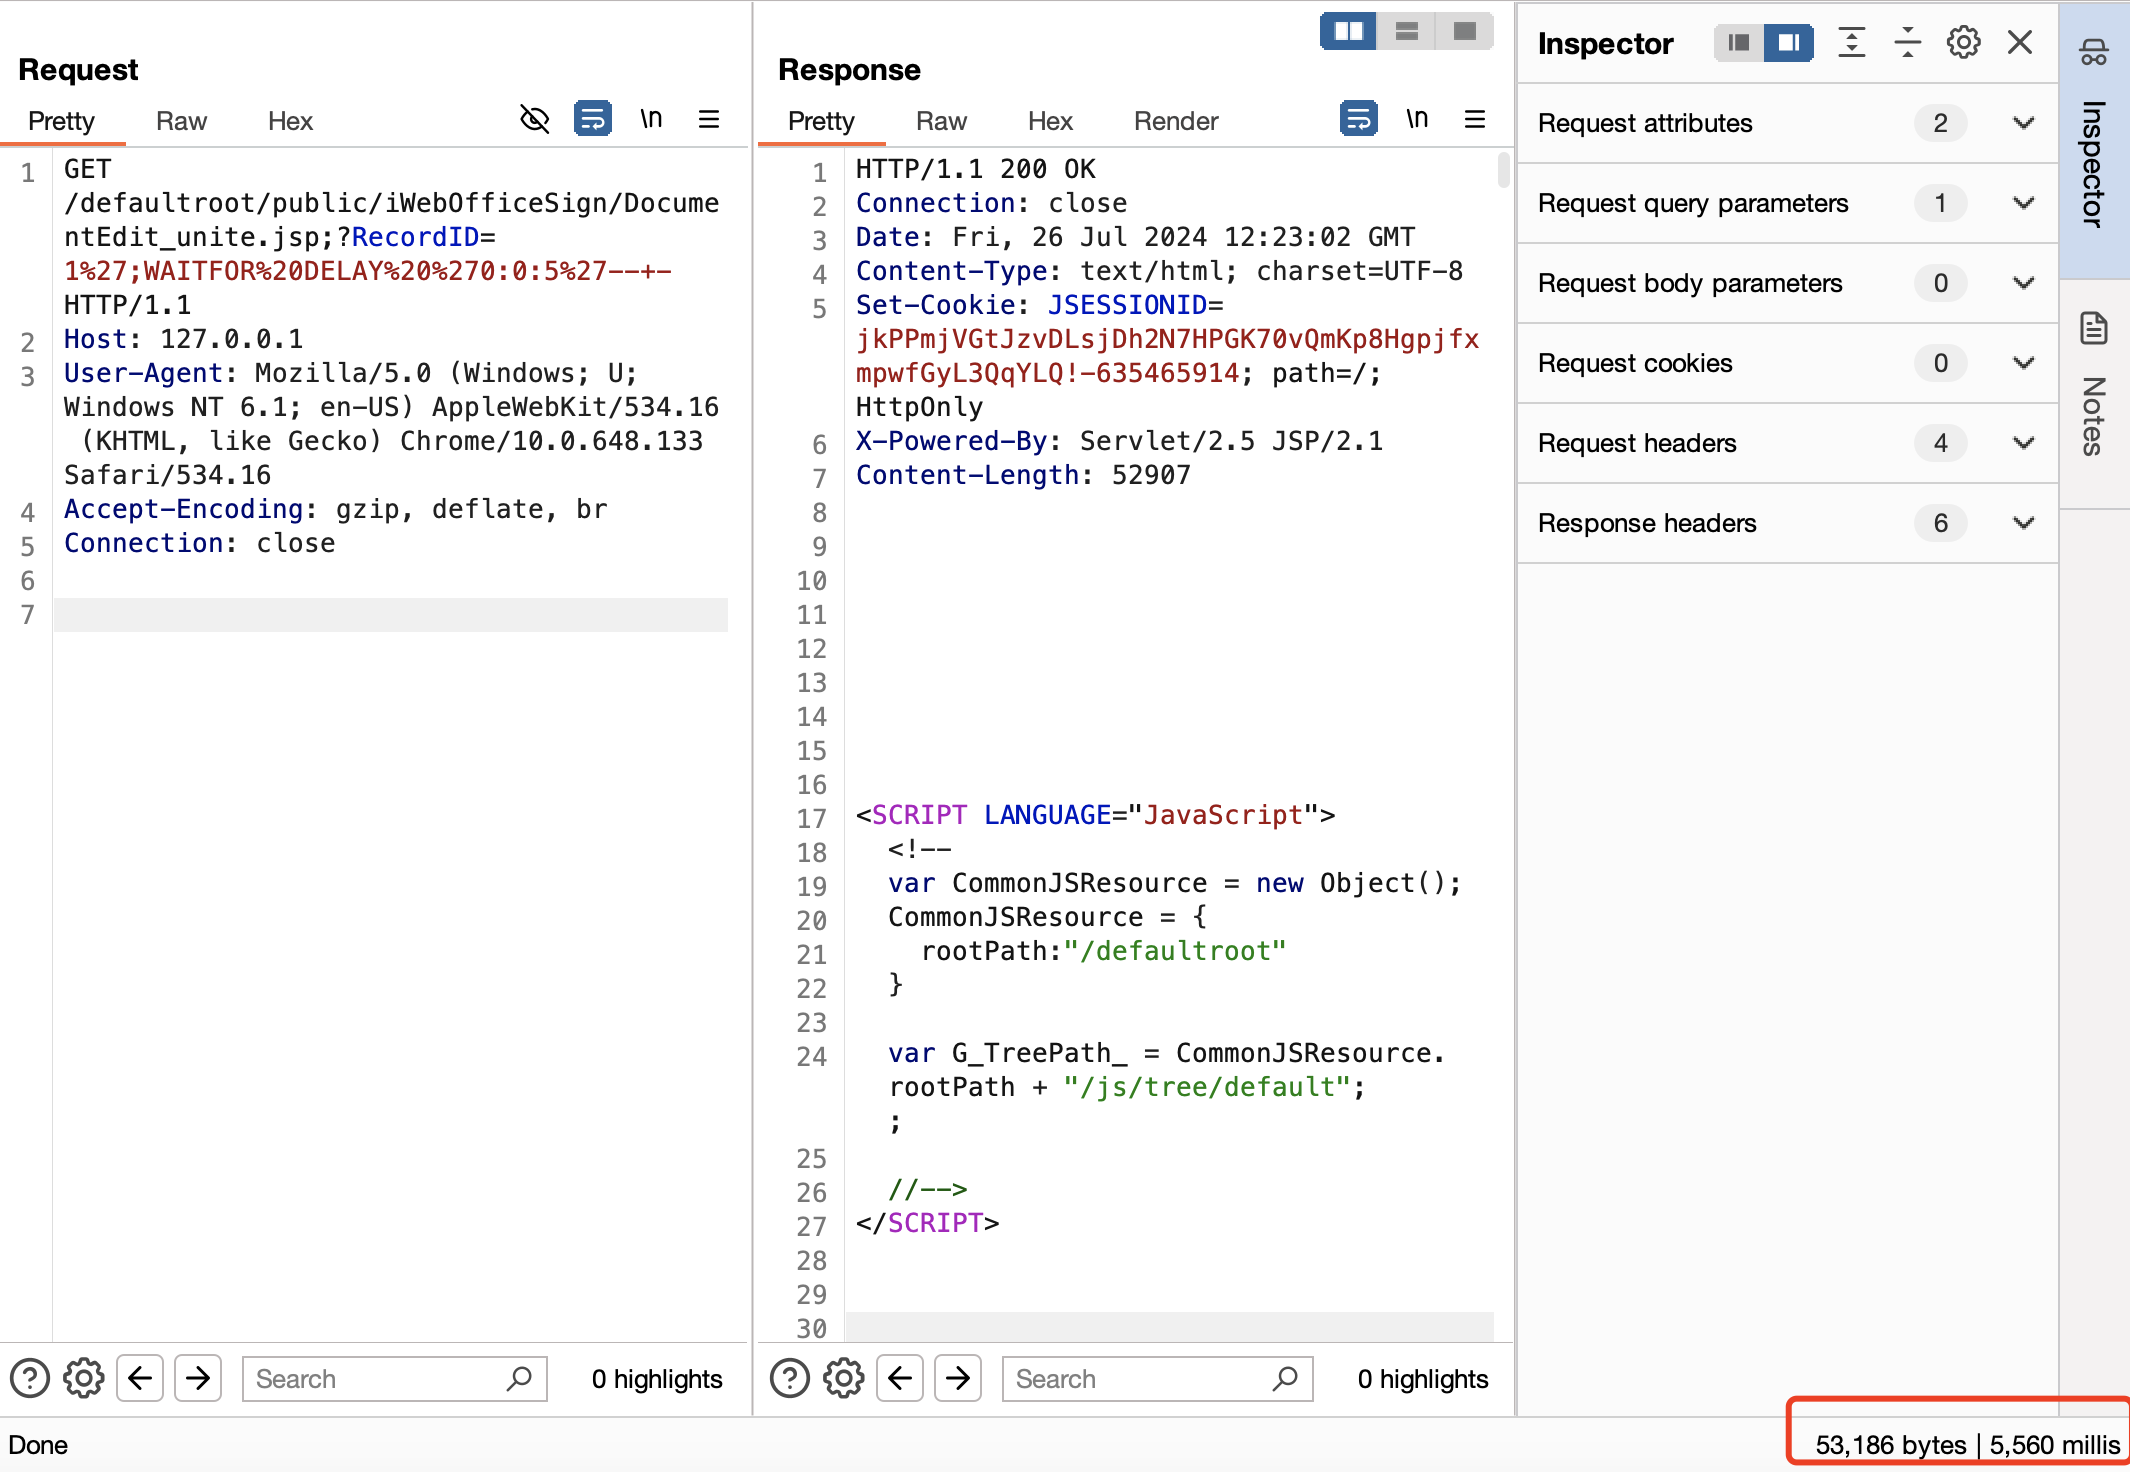Toggle hide non-printable characters in Request

point(535,120)
